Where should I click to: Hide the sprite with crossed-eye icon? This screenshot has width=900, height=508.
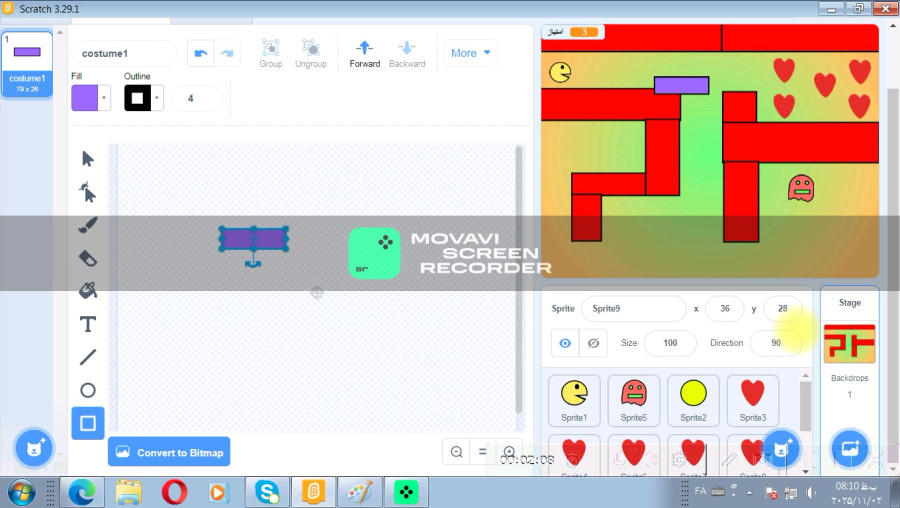pyautogui.click(x=593, y=343)
